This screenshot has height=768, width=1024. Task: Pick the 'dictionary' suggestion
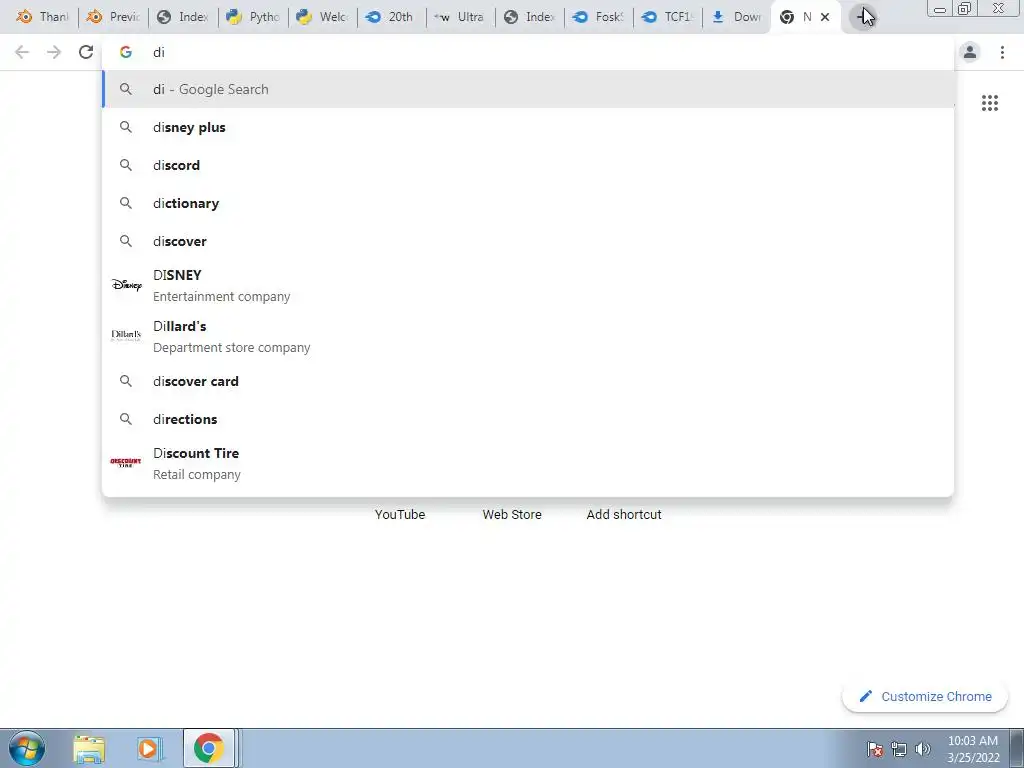click(x=528, y=203)
